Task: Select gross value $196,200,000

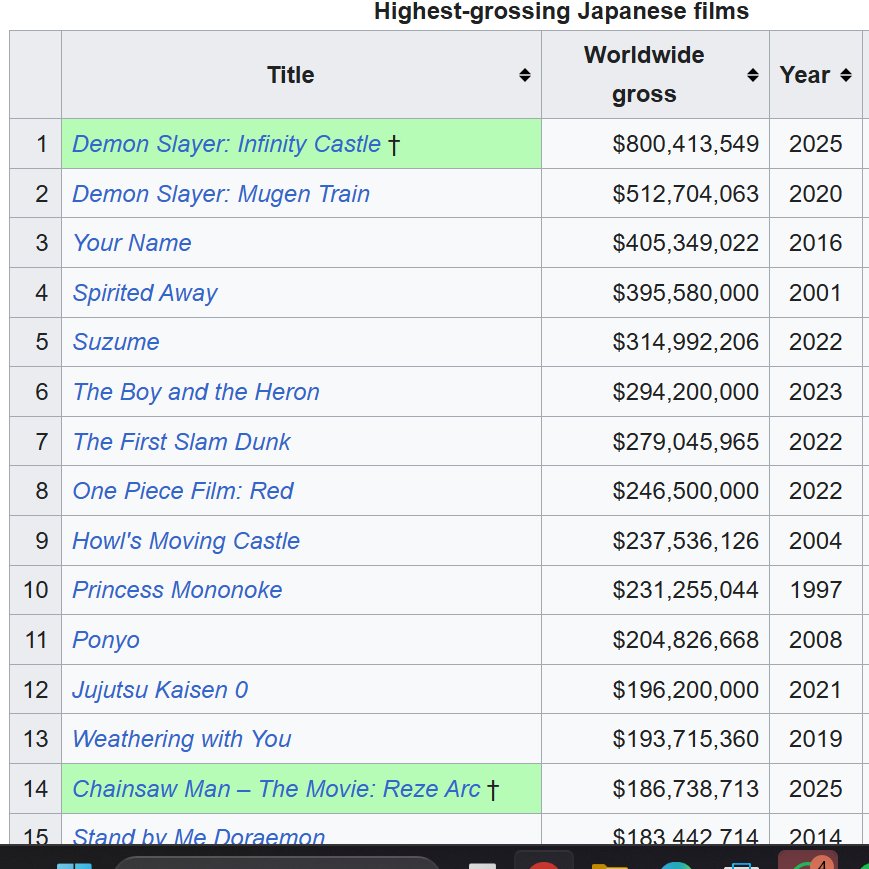Action: pos(686,690)
